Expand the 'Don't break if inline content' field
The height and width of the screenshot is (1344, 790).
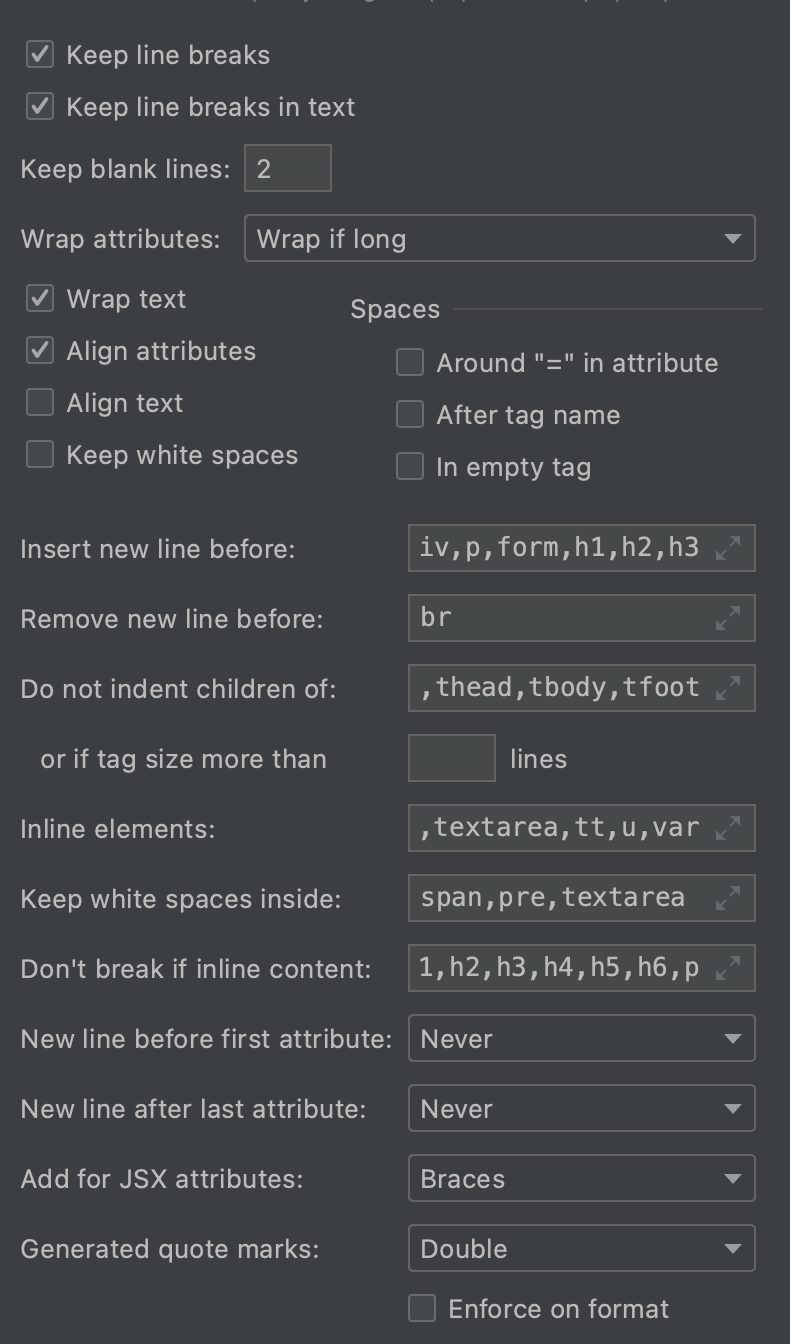click(729, 968)
